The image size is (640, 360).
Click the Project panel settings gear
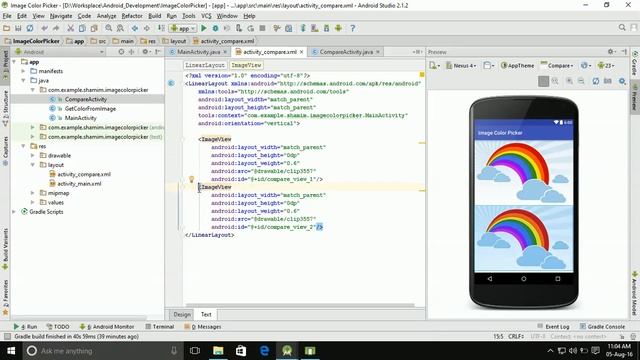[x=145, y=52]
